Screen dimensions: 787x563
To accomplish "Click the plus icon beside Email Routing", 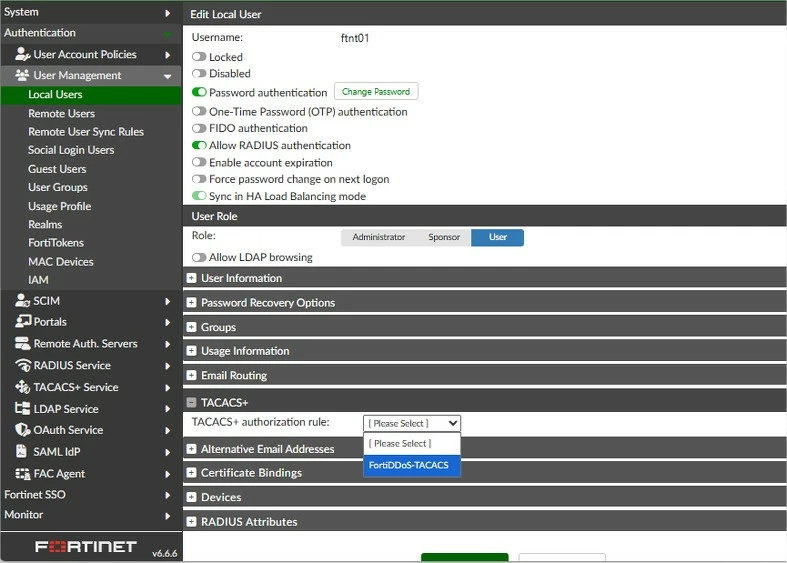I will (x=191, y=375).
